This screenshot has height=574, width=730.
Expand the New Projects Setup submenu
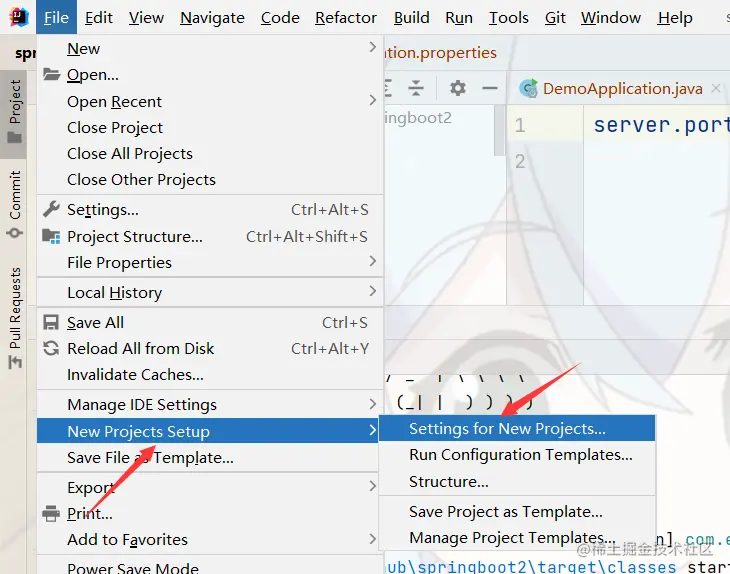tap(372, 431)
